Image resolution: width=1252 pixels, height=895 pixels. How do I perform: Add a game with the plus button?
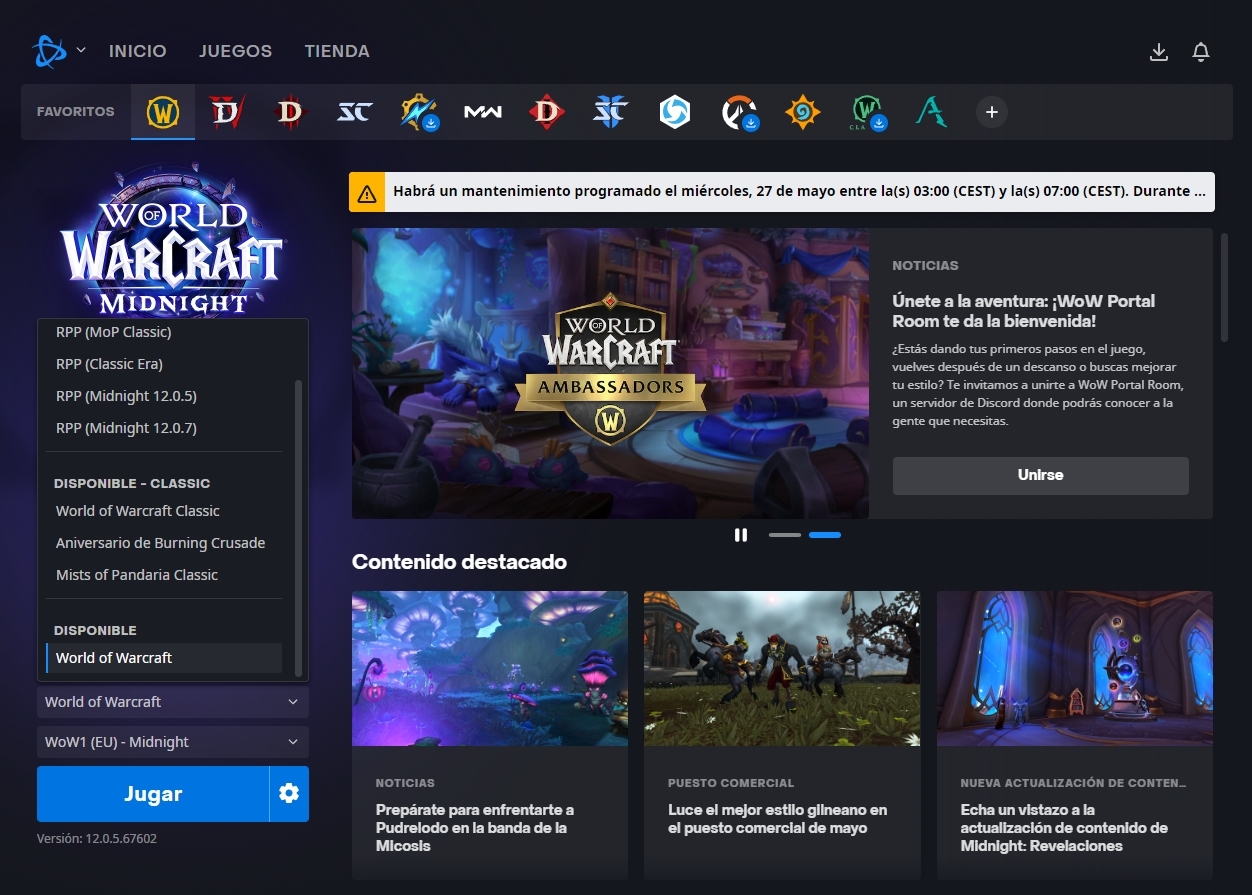[992, 112]
